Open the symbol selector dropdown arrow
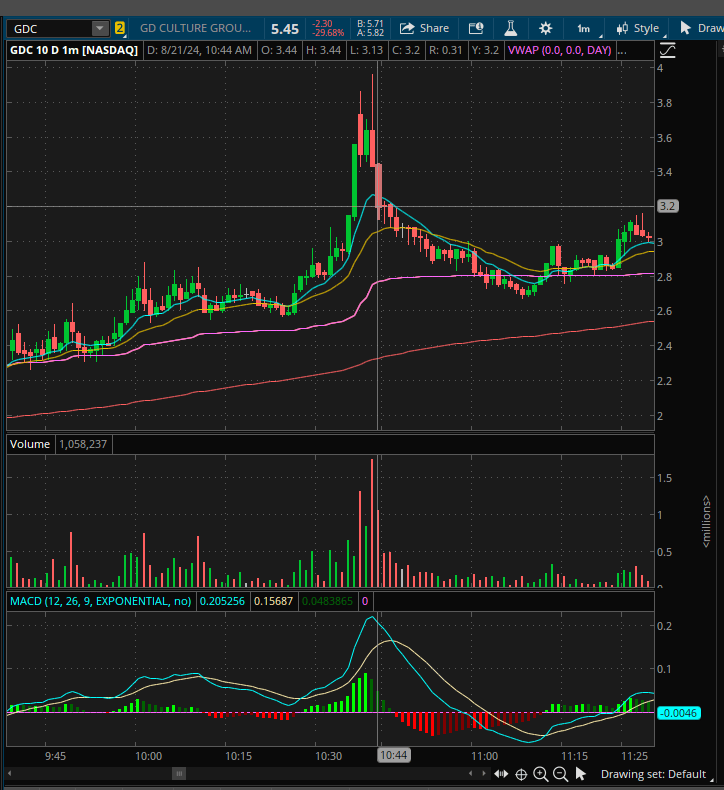 100,29
